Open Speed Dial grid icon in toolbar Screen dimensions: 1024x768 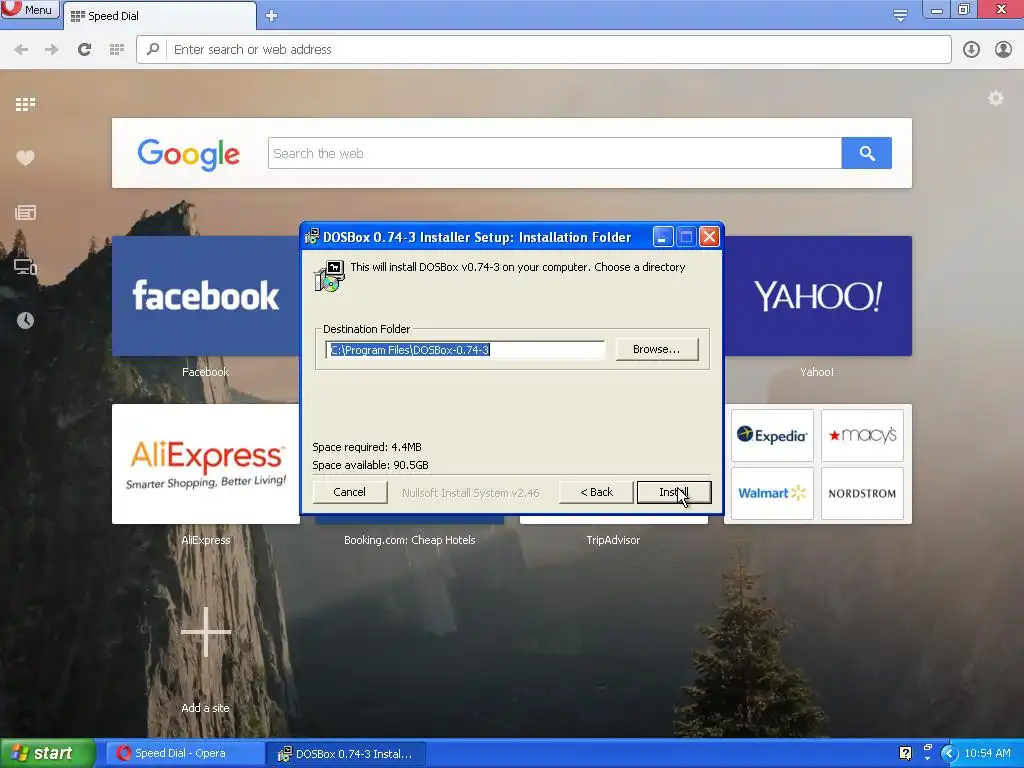pyautogui.click(x=117, y=50)
